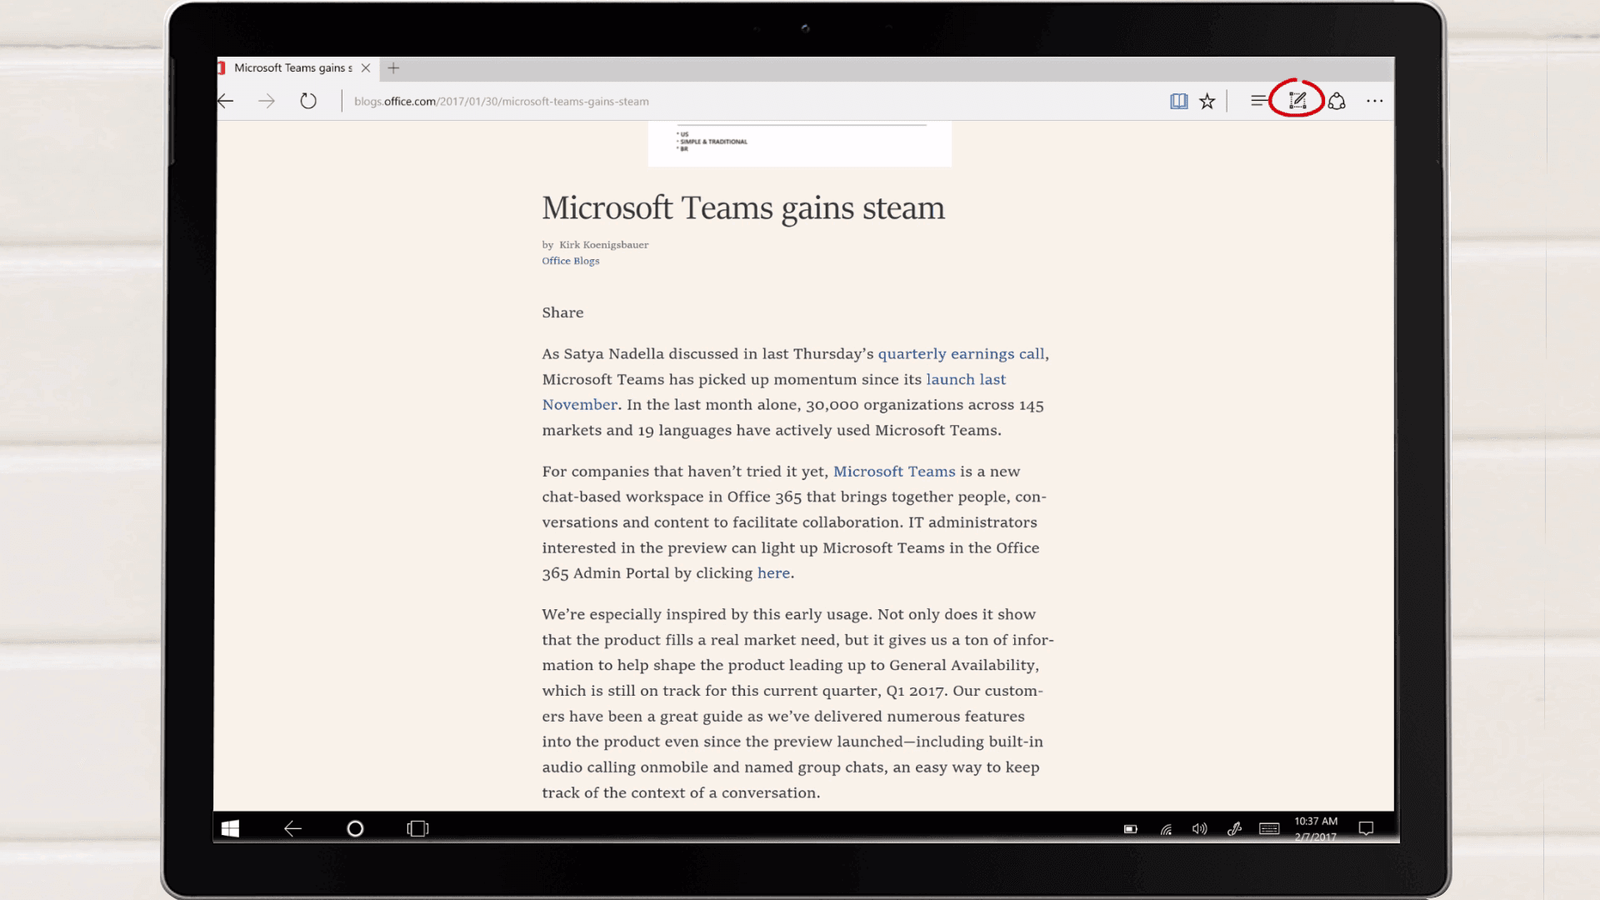
Task: Toggle Reading view book icon
Action: tap(1179, 101)
